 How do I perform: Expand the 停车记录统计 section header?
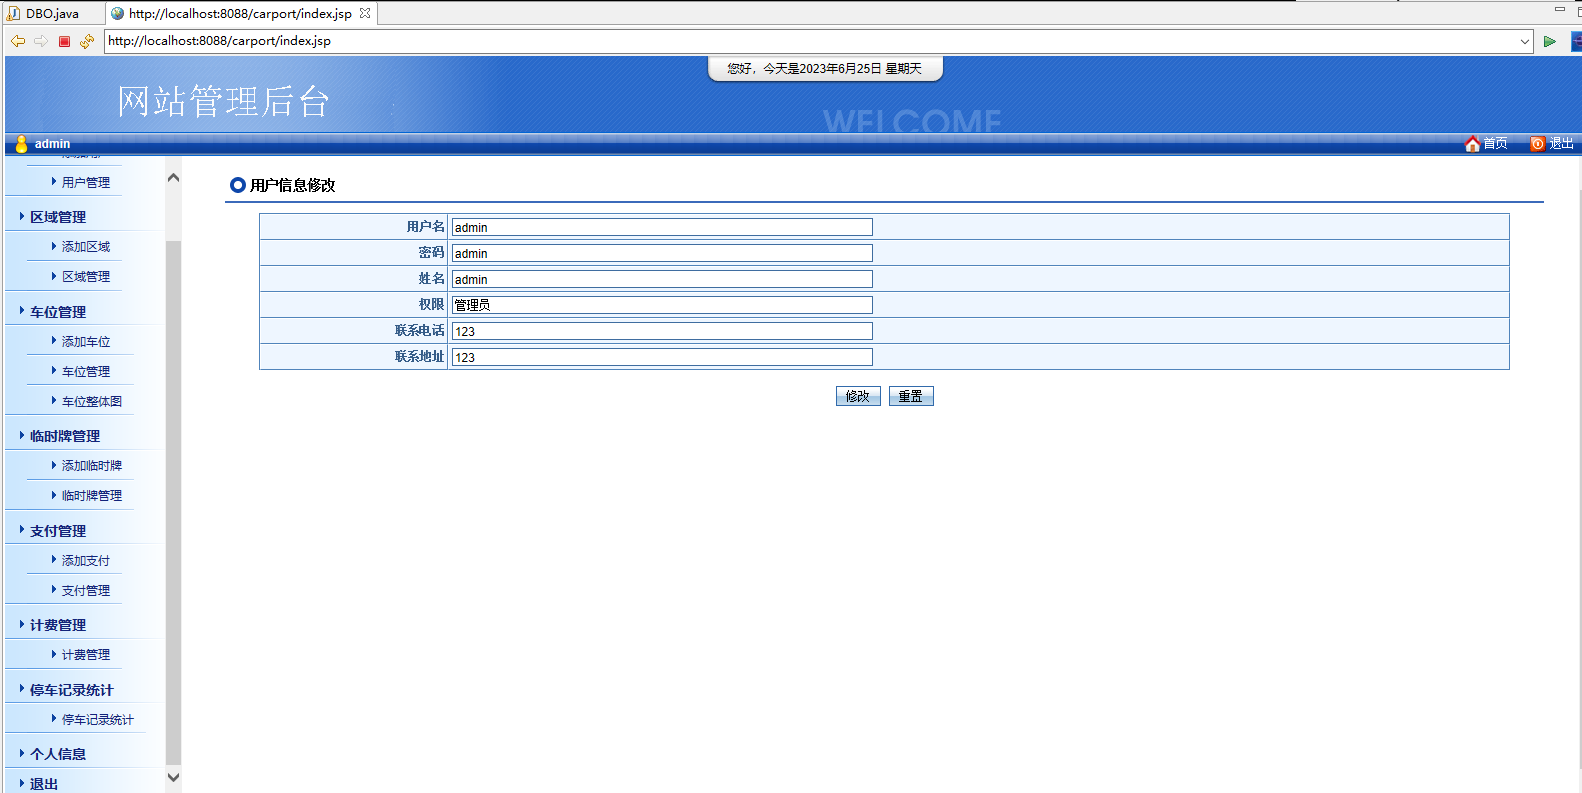point(72,690)
